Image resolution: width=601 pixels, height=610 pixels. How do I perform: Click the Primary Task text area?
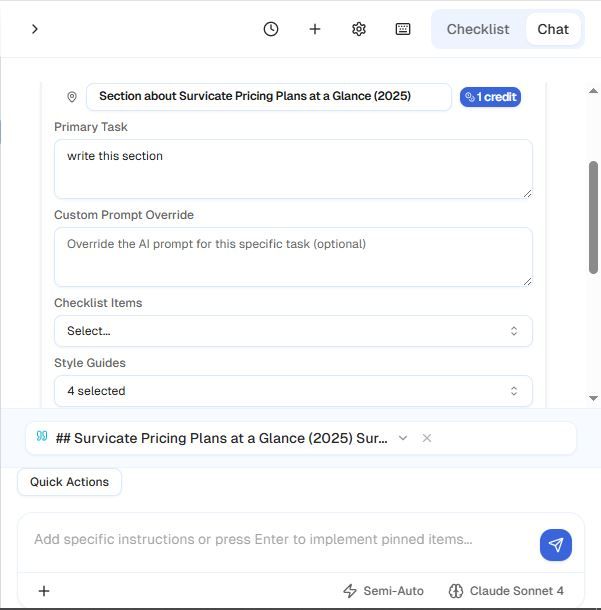[x=293, y=169]
